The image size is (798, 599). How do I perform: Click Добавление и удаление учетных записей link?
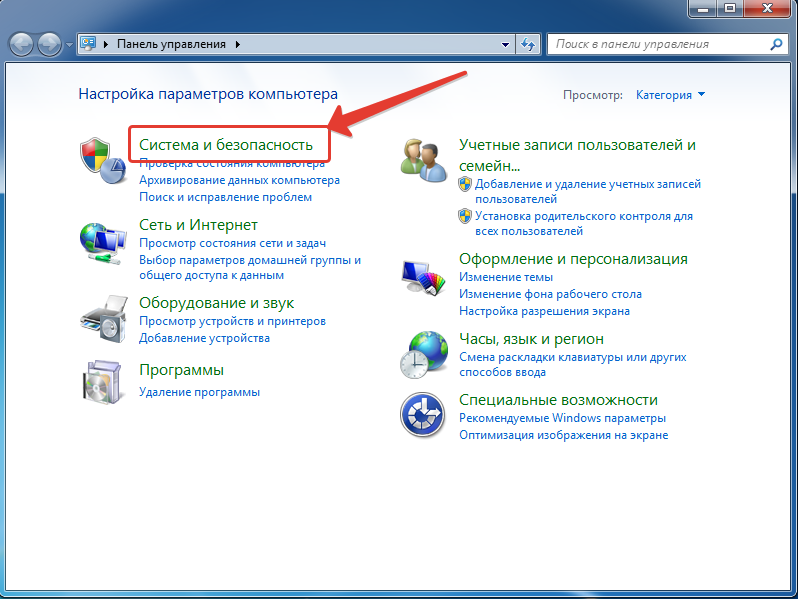pyautogui.click(x=588, y=191)
